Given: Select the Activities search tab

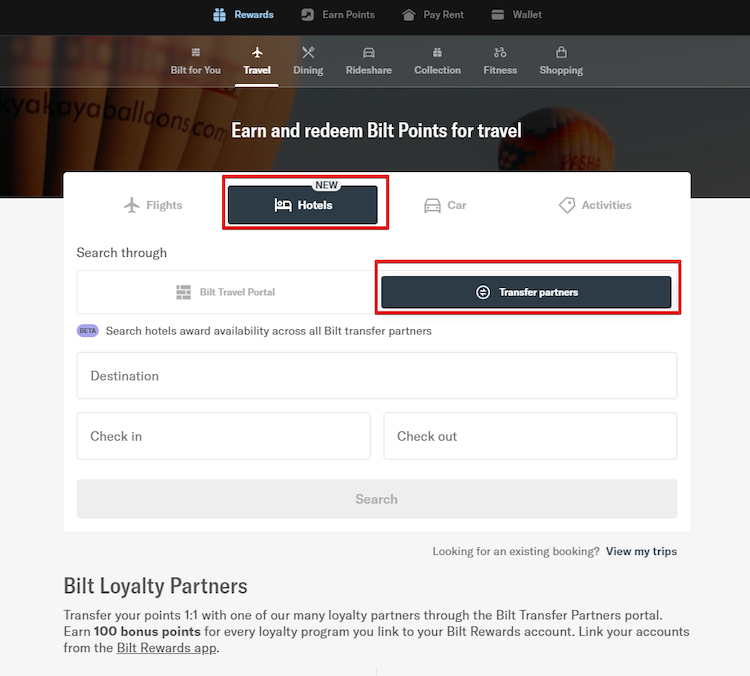Looking at the screenshot, I should pyautogui.click(x=595, y=205).
